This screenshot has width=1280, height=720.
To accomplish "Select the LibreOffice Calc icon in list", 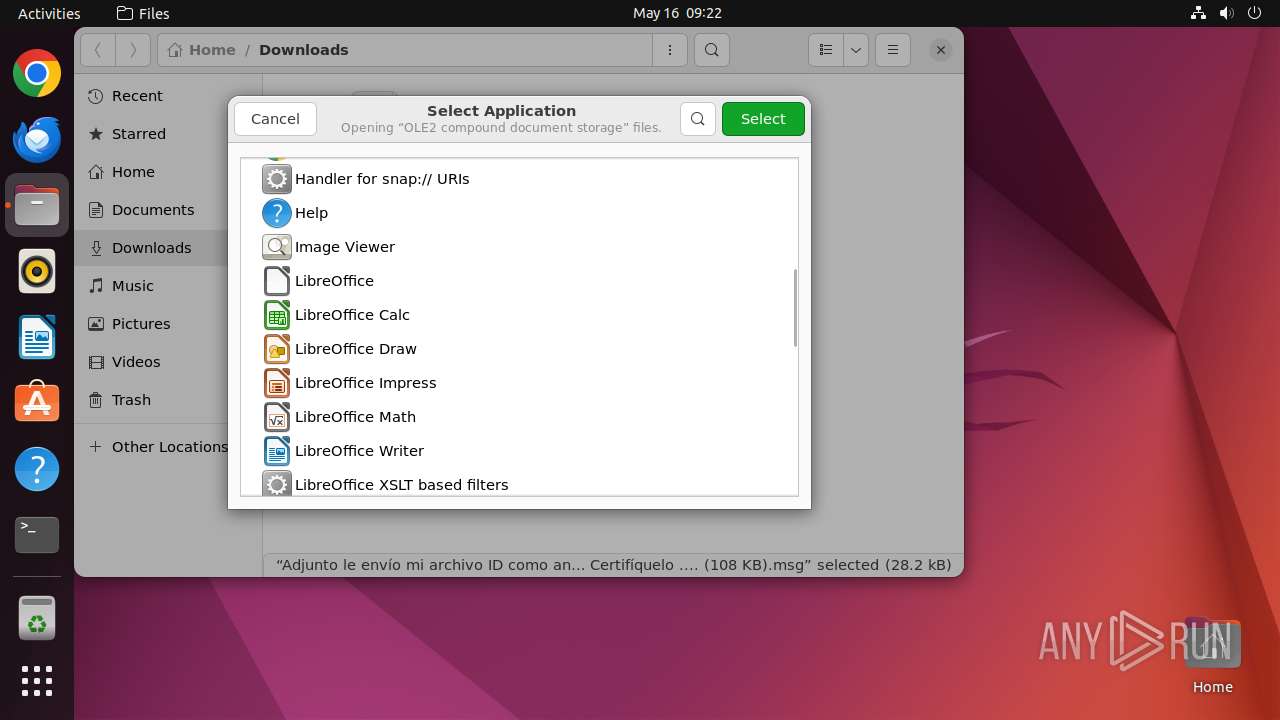I will [277, 315].
